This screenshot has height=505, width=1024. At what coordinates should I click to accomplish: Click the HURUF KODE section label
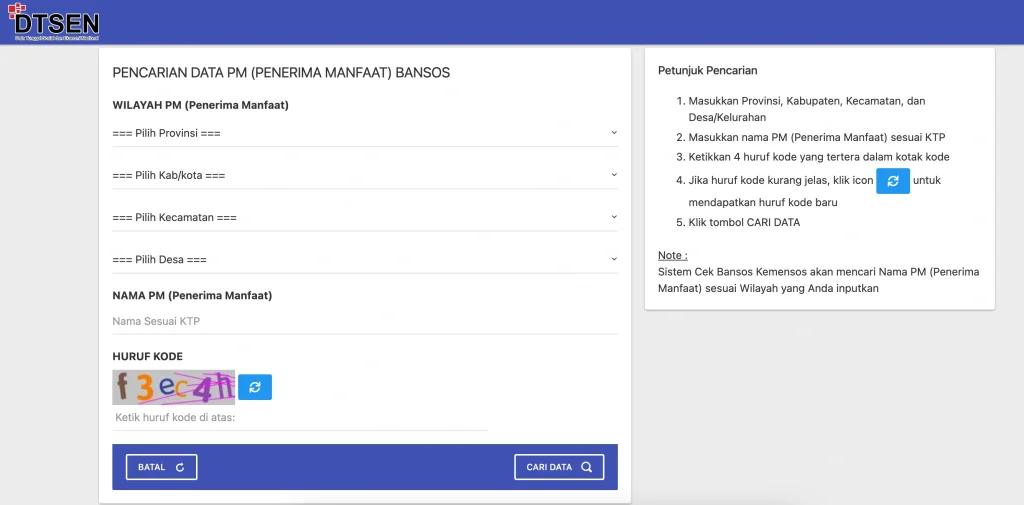pos(147,356)
